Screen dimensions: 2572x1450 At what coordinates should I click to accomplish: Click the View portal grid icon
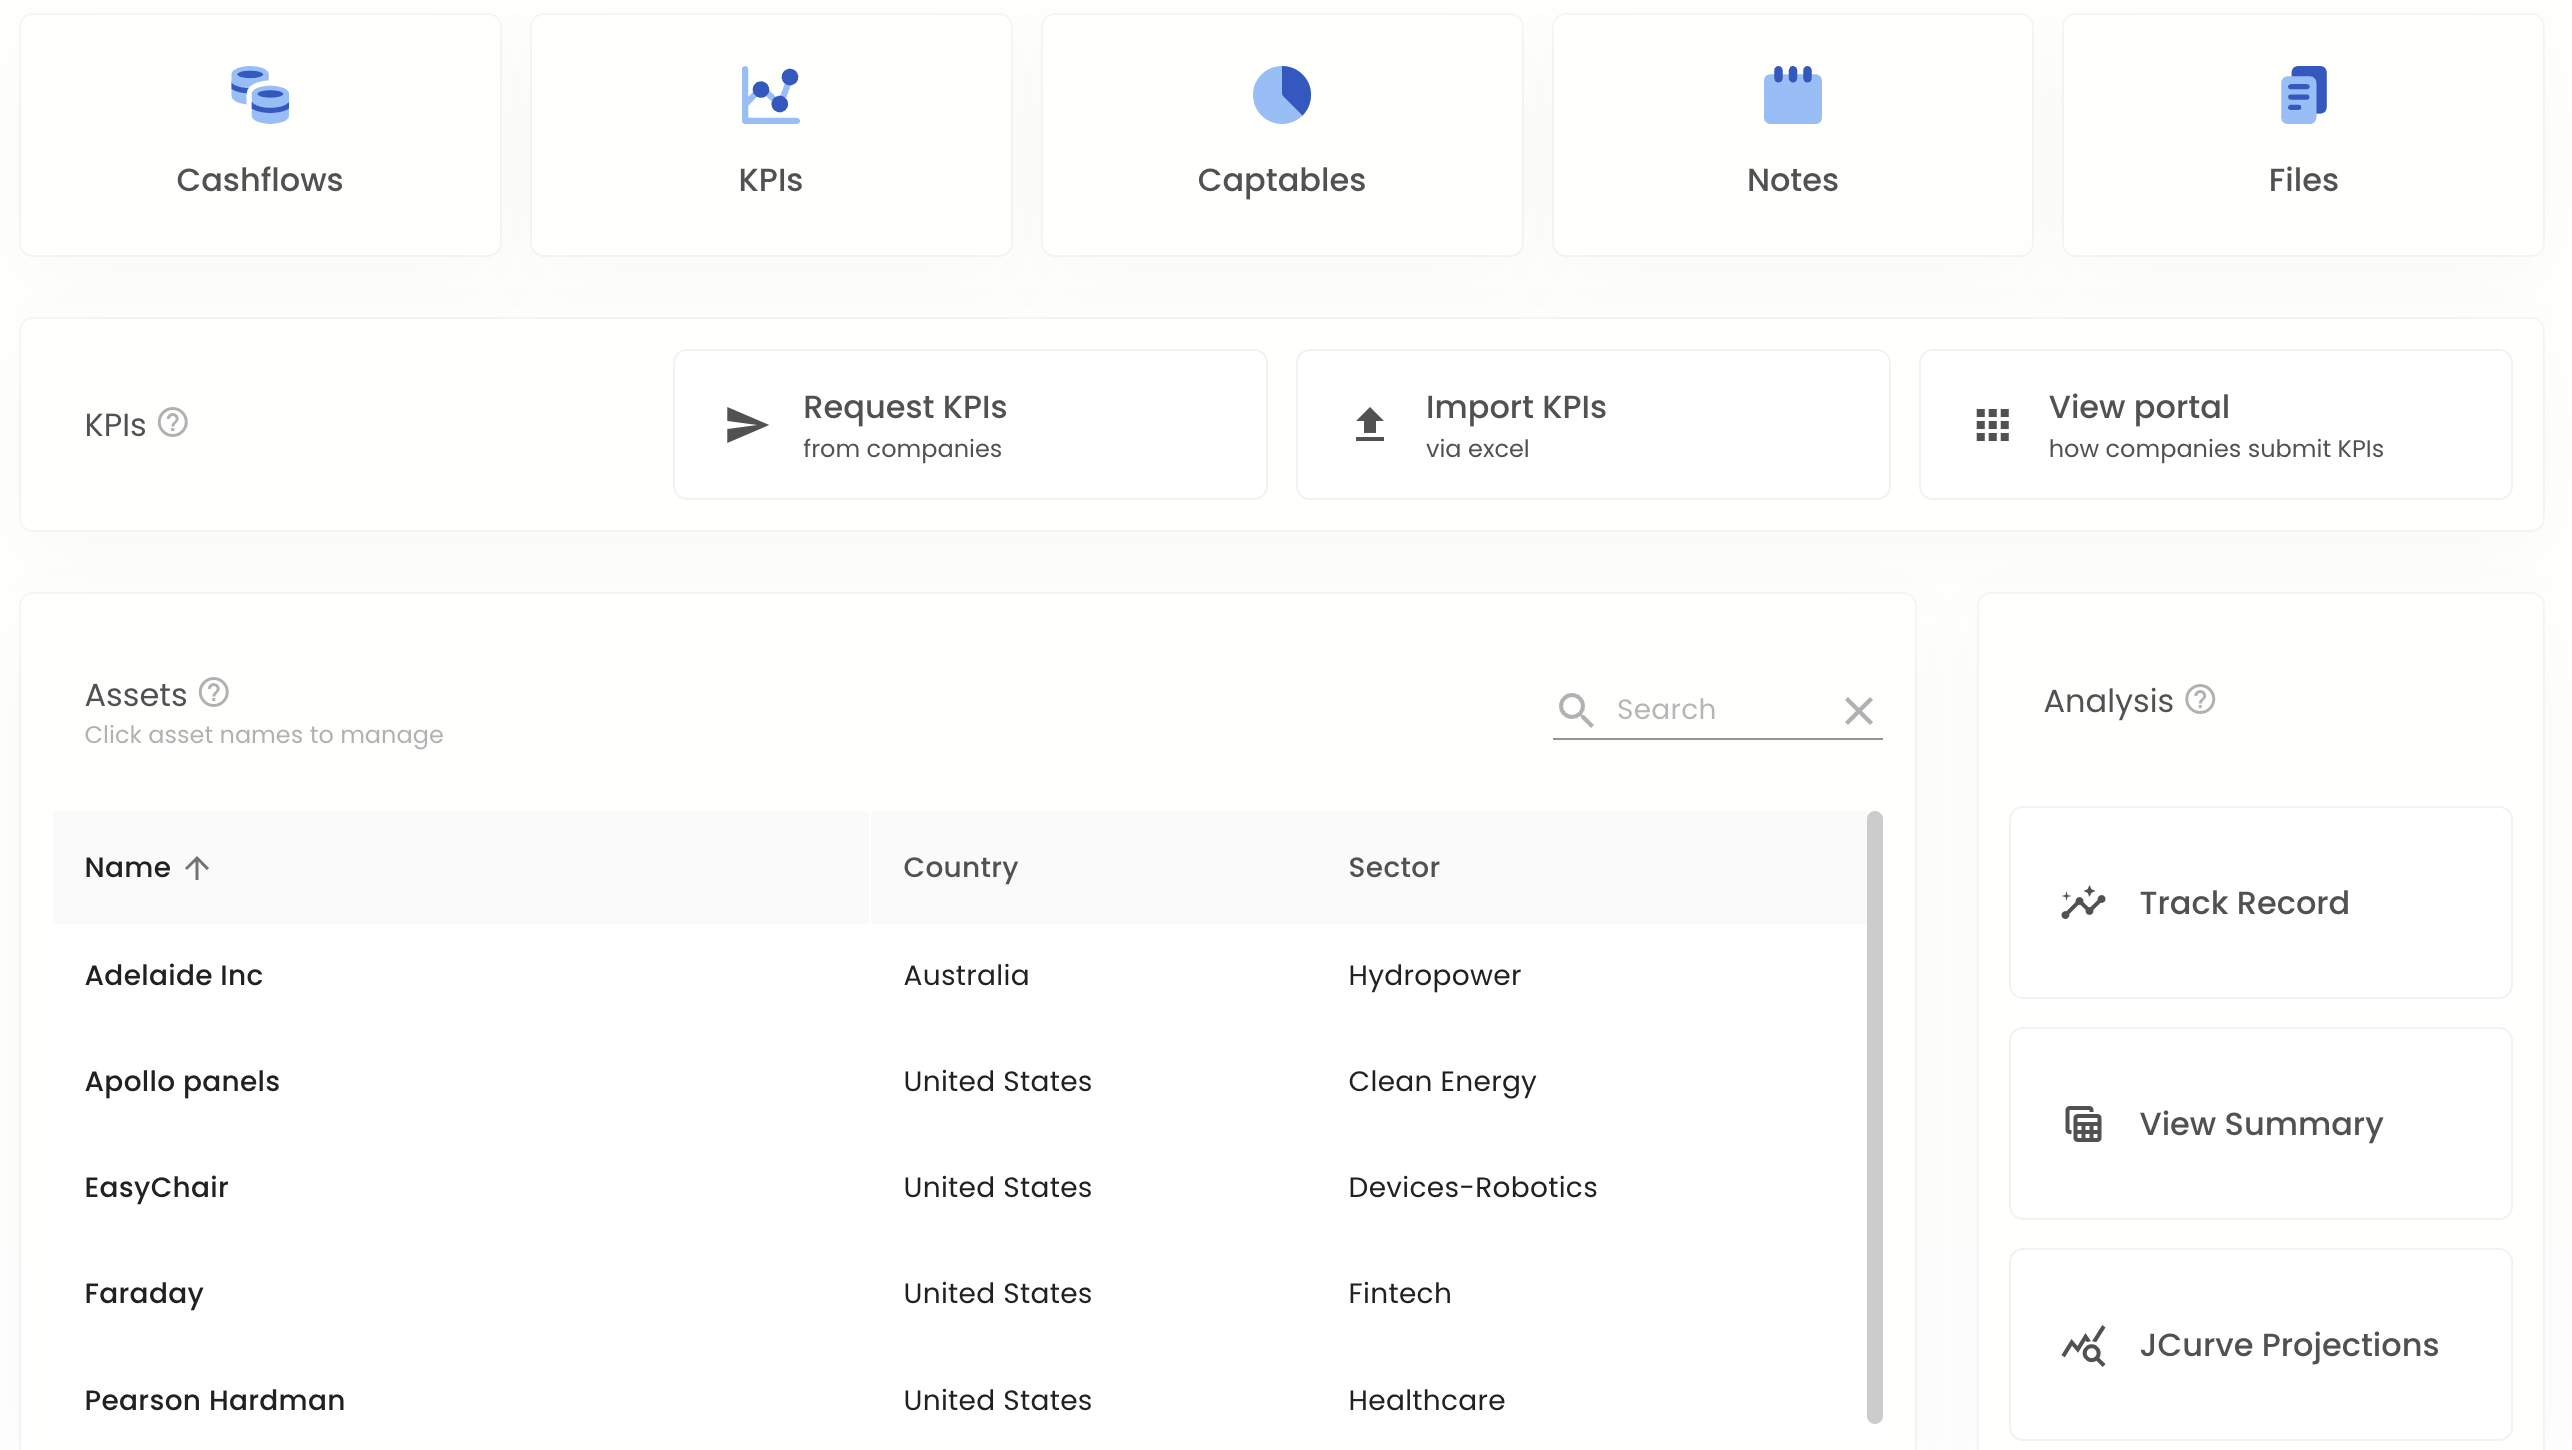point(1992,425)
